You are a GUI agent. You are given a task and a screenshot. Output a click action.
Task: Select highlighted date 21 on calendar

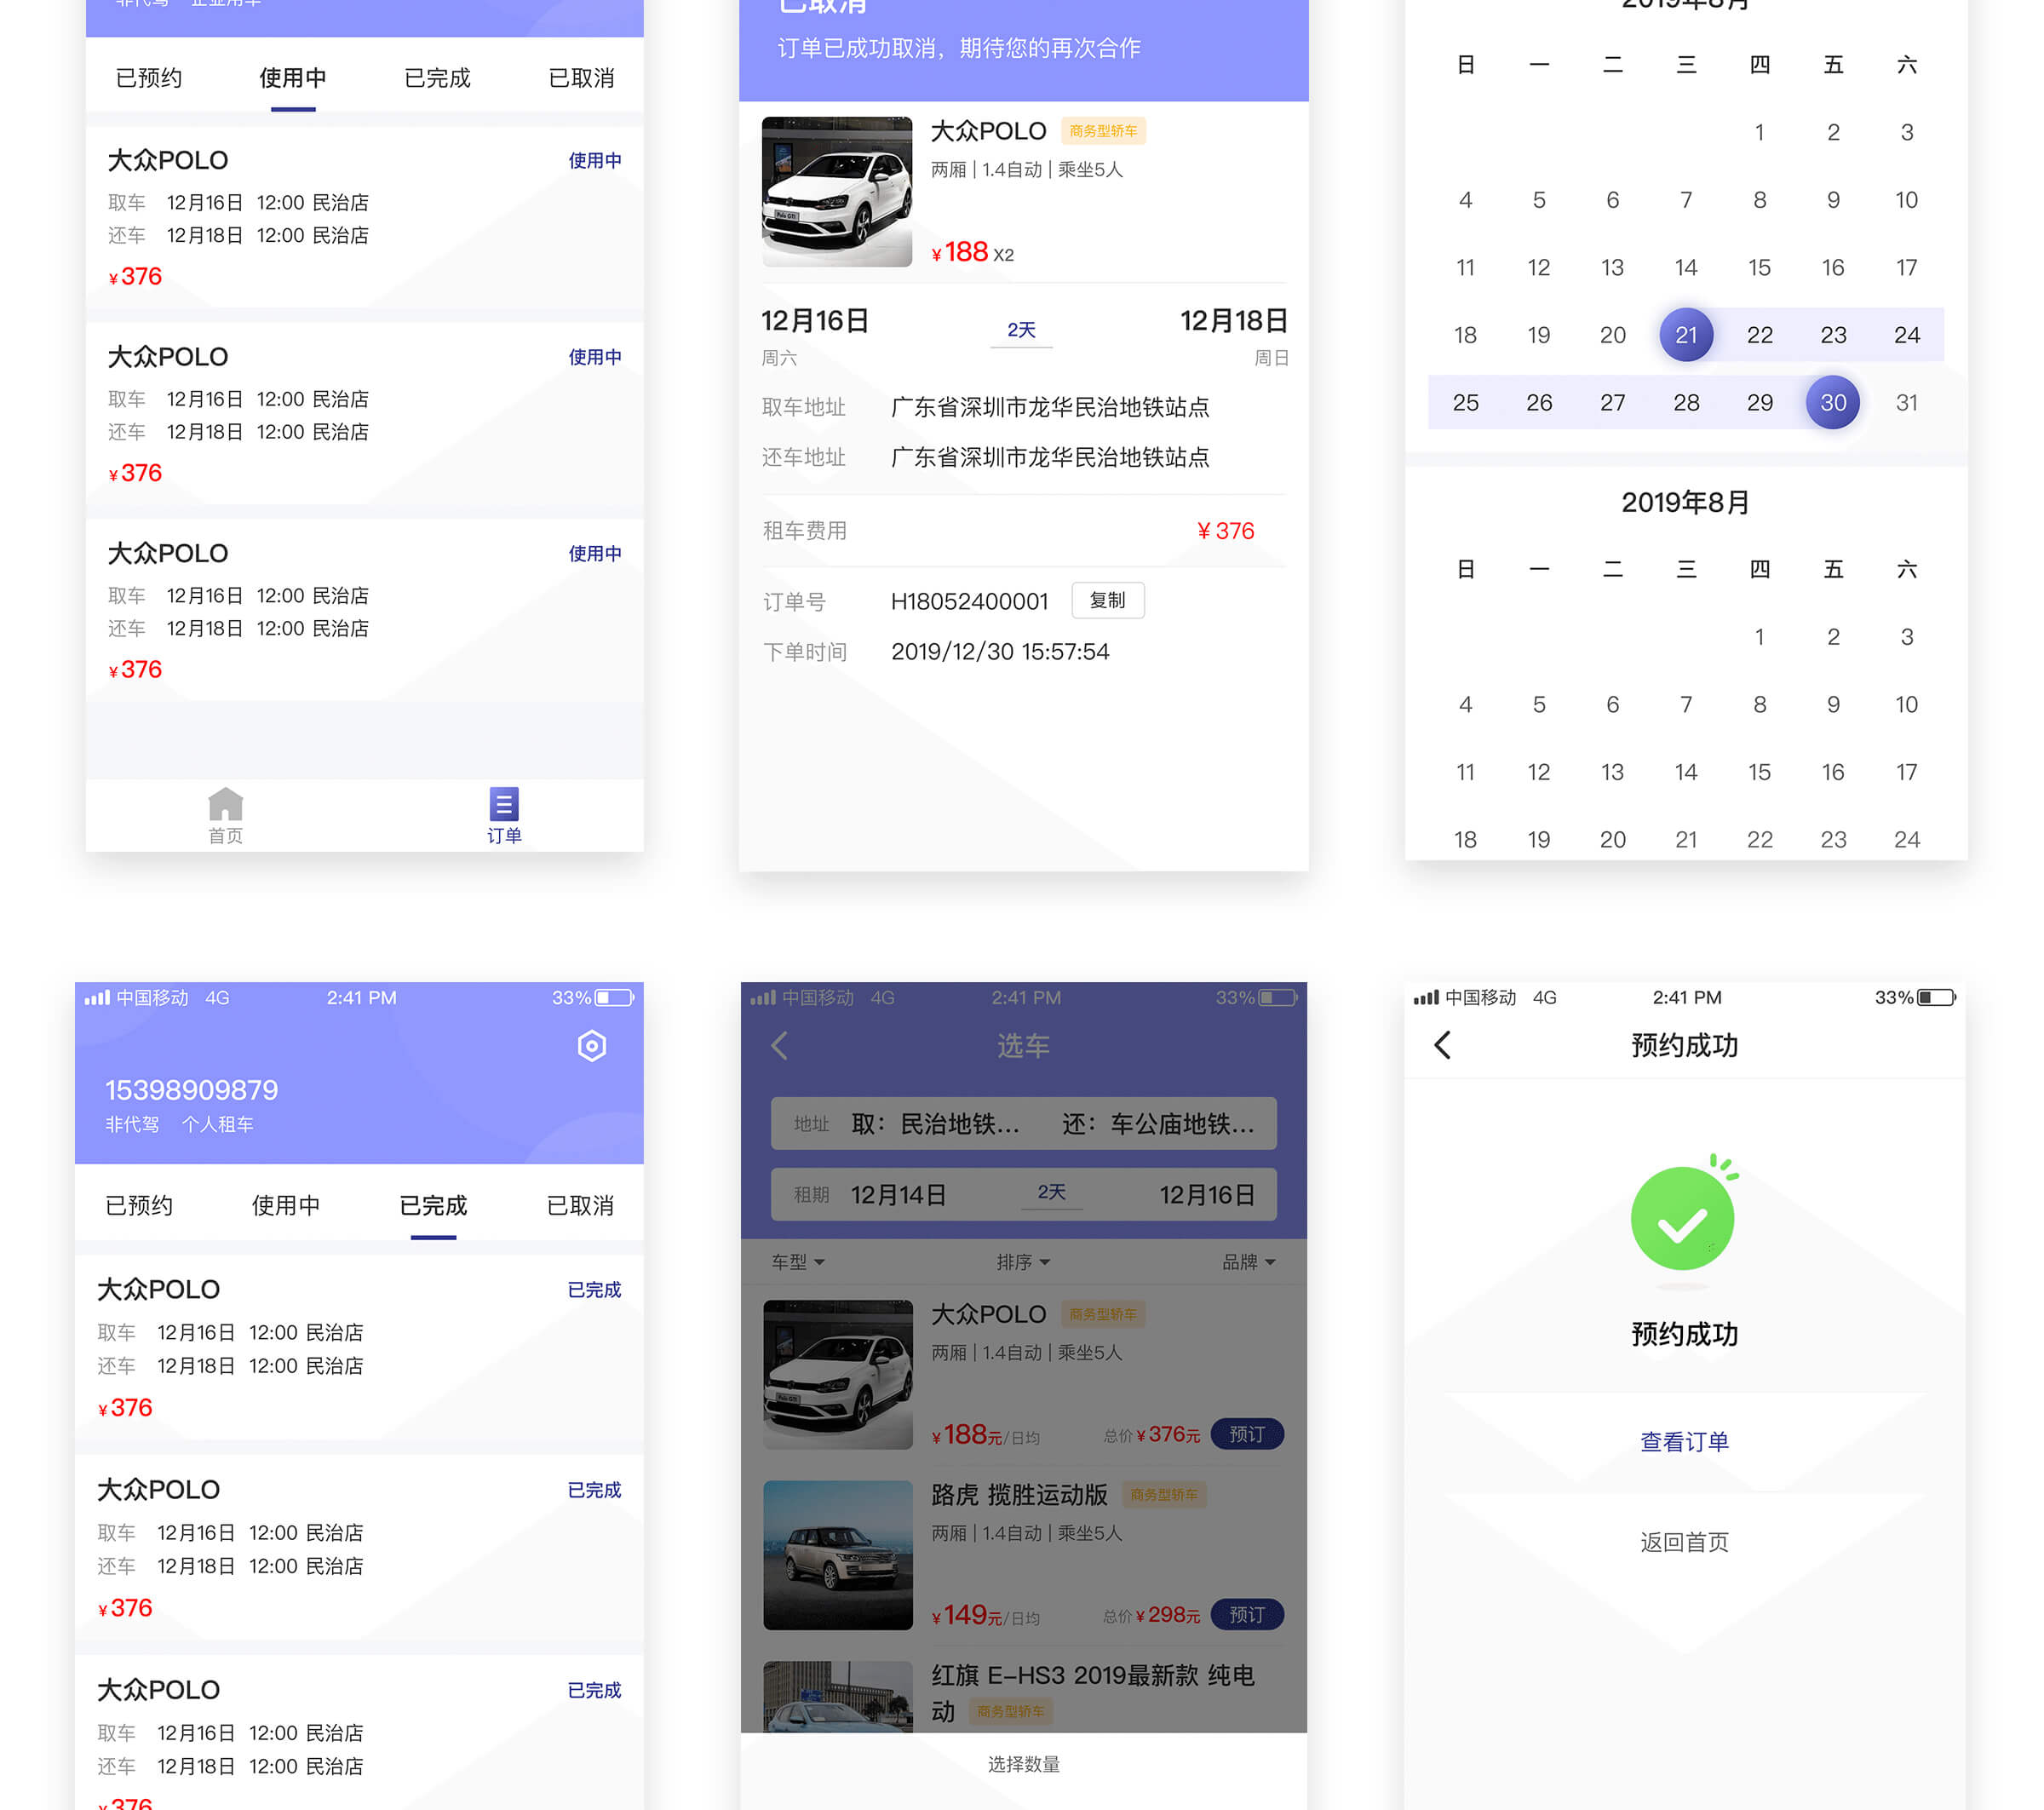[x=1686, y=335]
